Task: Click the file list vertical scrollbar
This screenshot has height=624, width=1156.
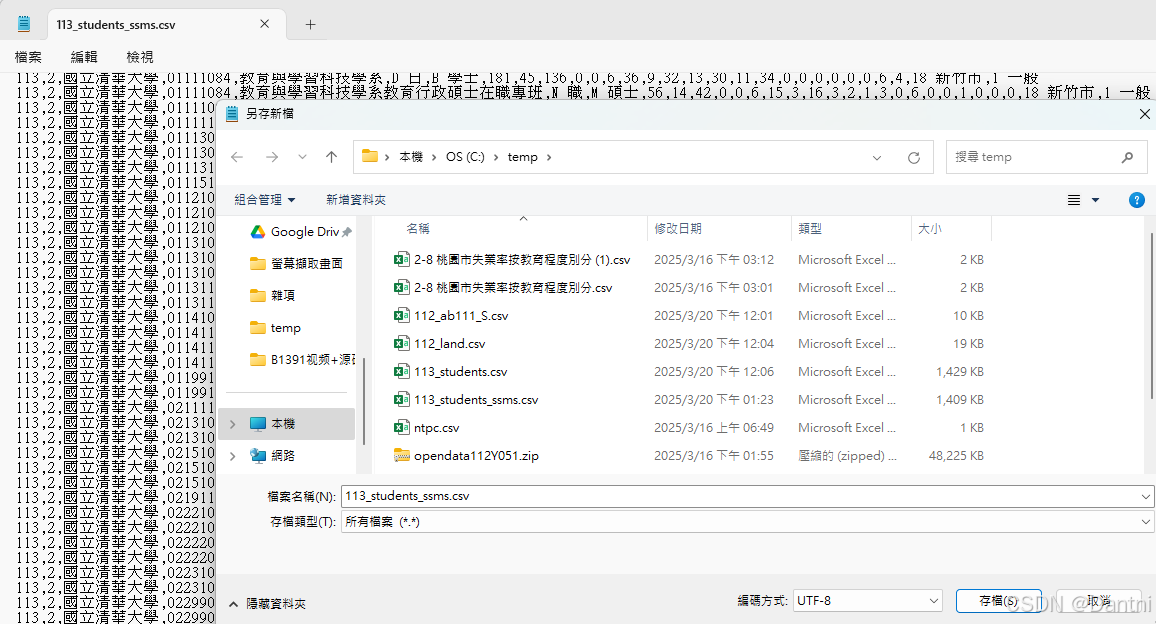Action: (x=1152, y=316)
